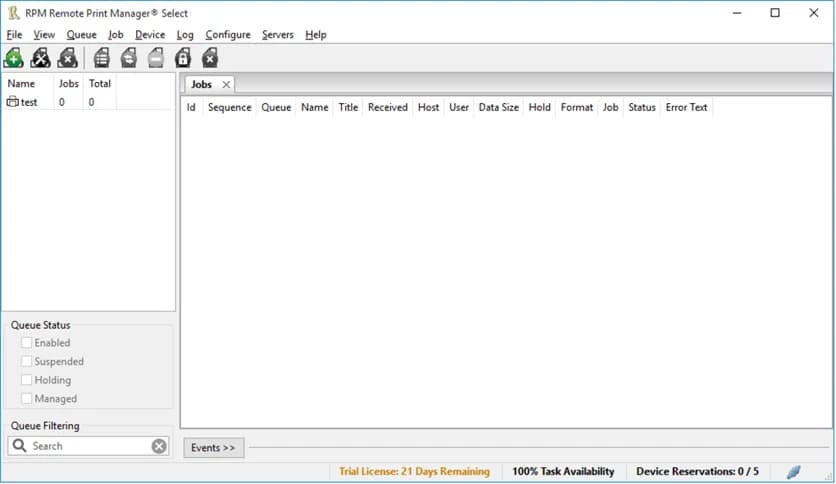Click the queue settings tools icon
The width and height of the screenshot is (836, 484).
click(x=41, y=58)
